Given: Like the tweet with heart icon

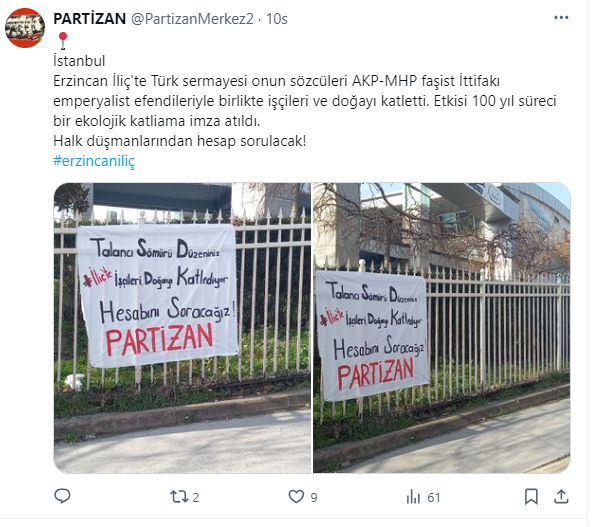Looking at the screenshot, I should point(296,497).
